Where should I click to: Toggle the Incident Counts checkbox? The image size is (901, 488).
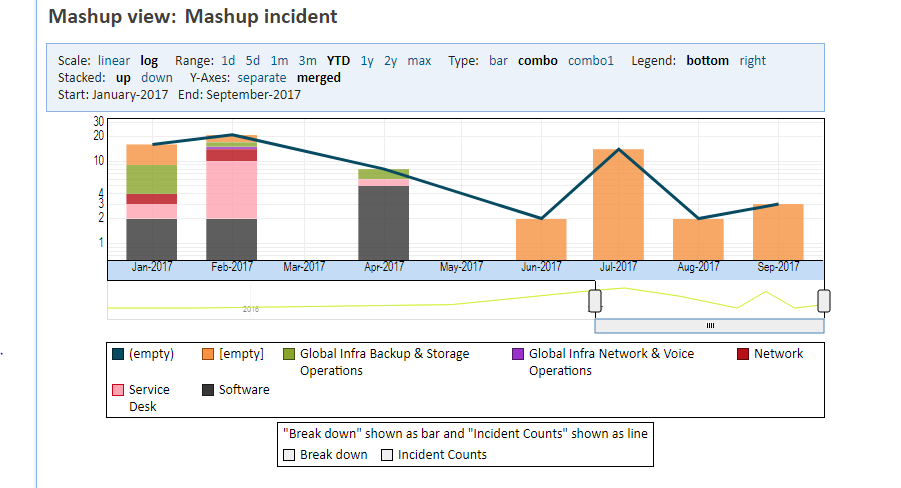click(387, 455)
